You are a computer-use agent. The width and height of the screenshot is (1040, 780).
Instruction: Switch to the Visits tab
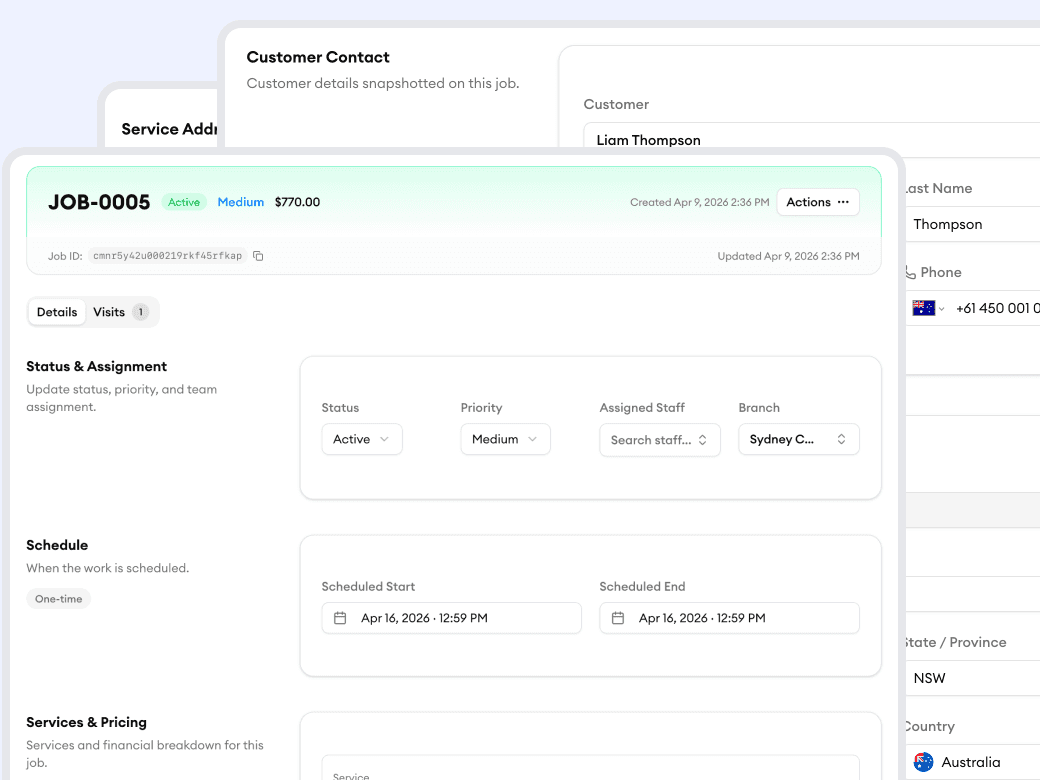point(110,311)
